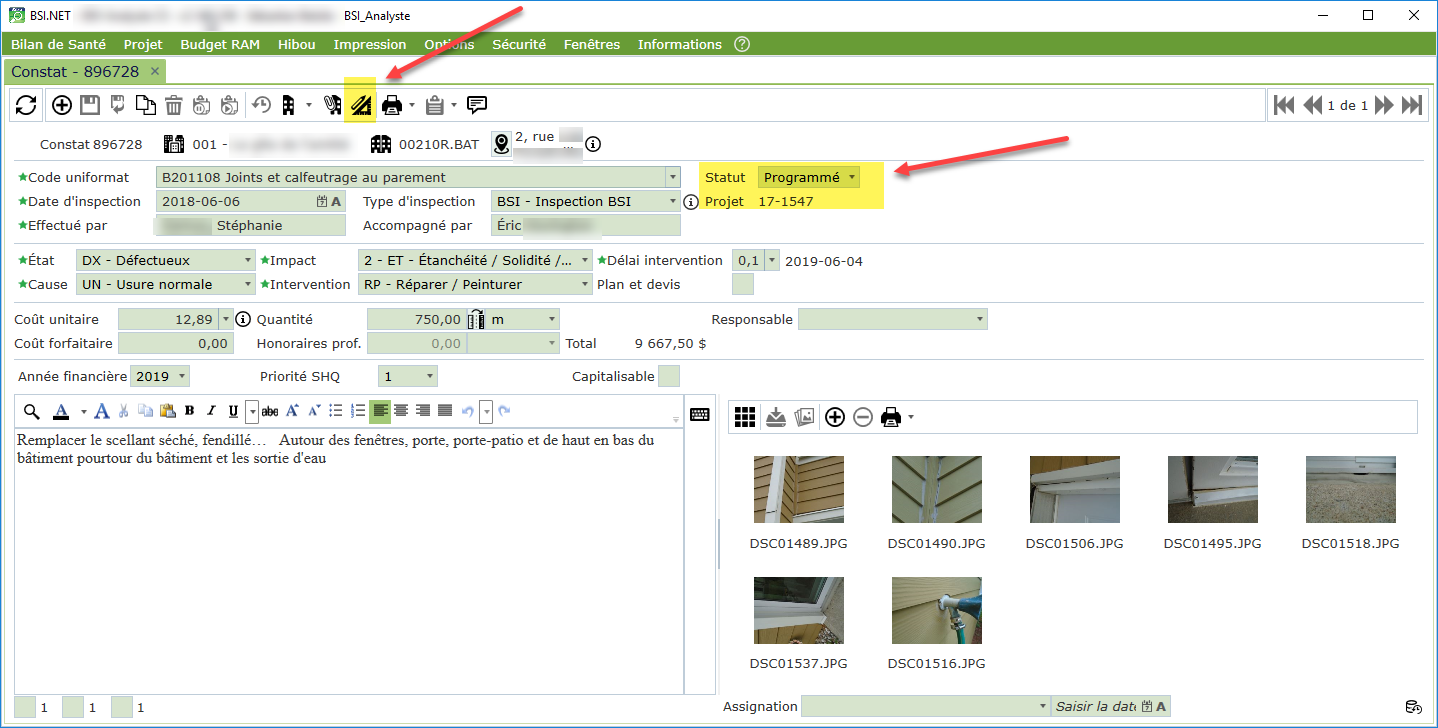Viewport: 1438px width, 728px height.
Task: Click the refresh icon in the toolbar
Action: (x=26, y=105)
